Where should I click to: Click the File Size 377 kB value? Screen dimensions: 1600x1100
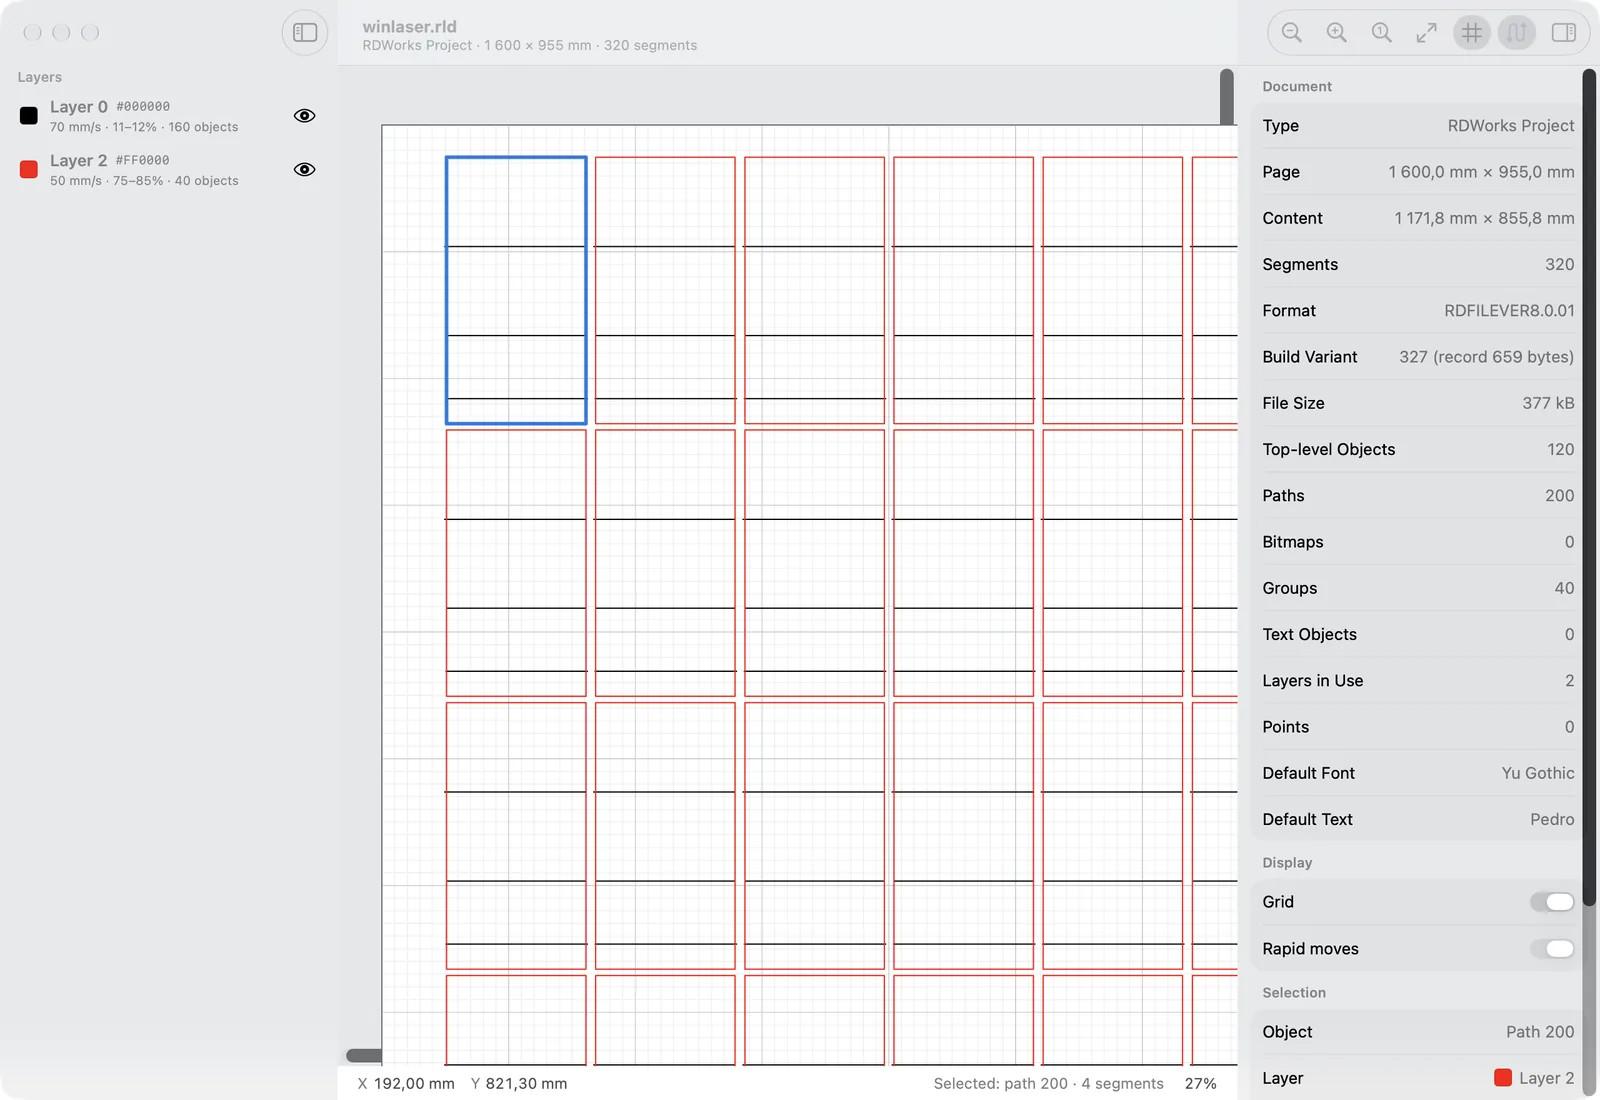pyautogui.click(x=1548, y=403)
